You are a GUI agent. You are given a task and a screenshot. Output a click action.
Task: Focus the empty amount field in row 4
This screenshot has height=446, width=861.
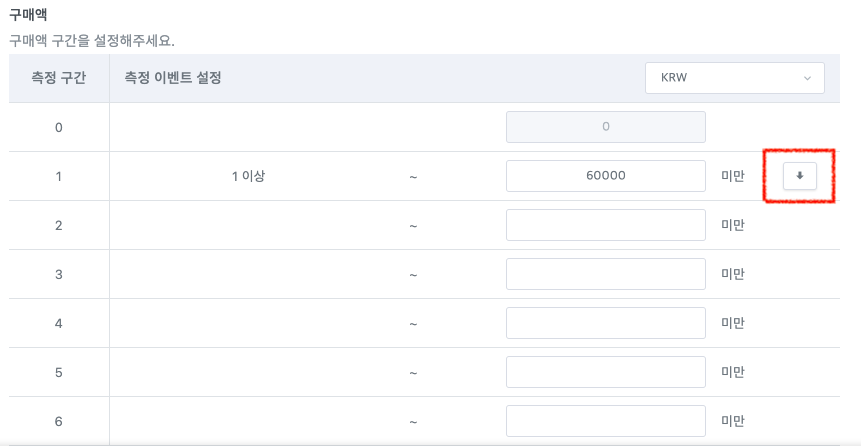pyautogui.click(x=606, y=323)
